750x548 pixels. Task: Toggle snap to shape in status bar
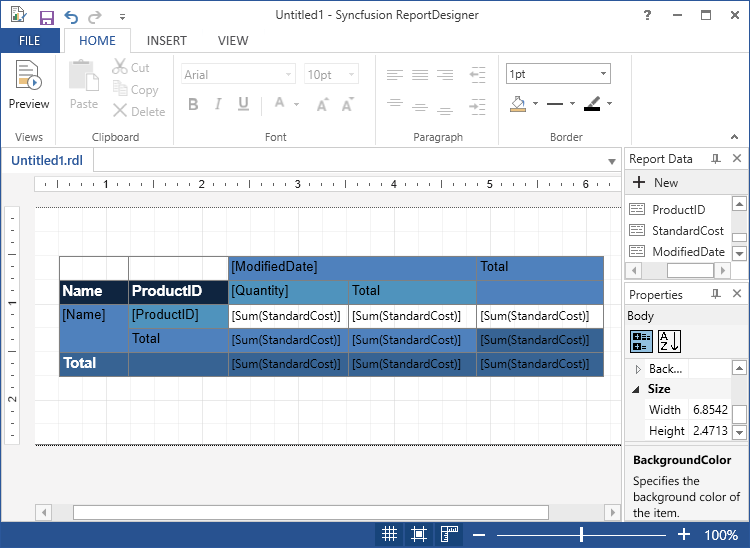pyautogui.click(x=419, y=535)
